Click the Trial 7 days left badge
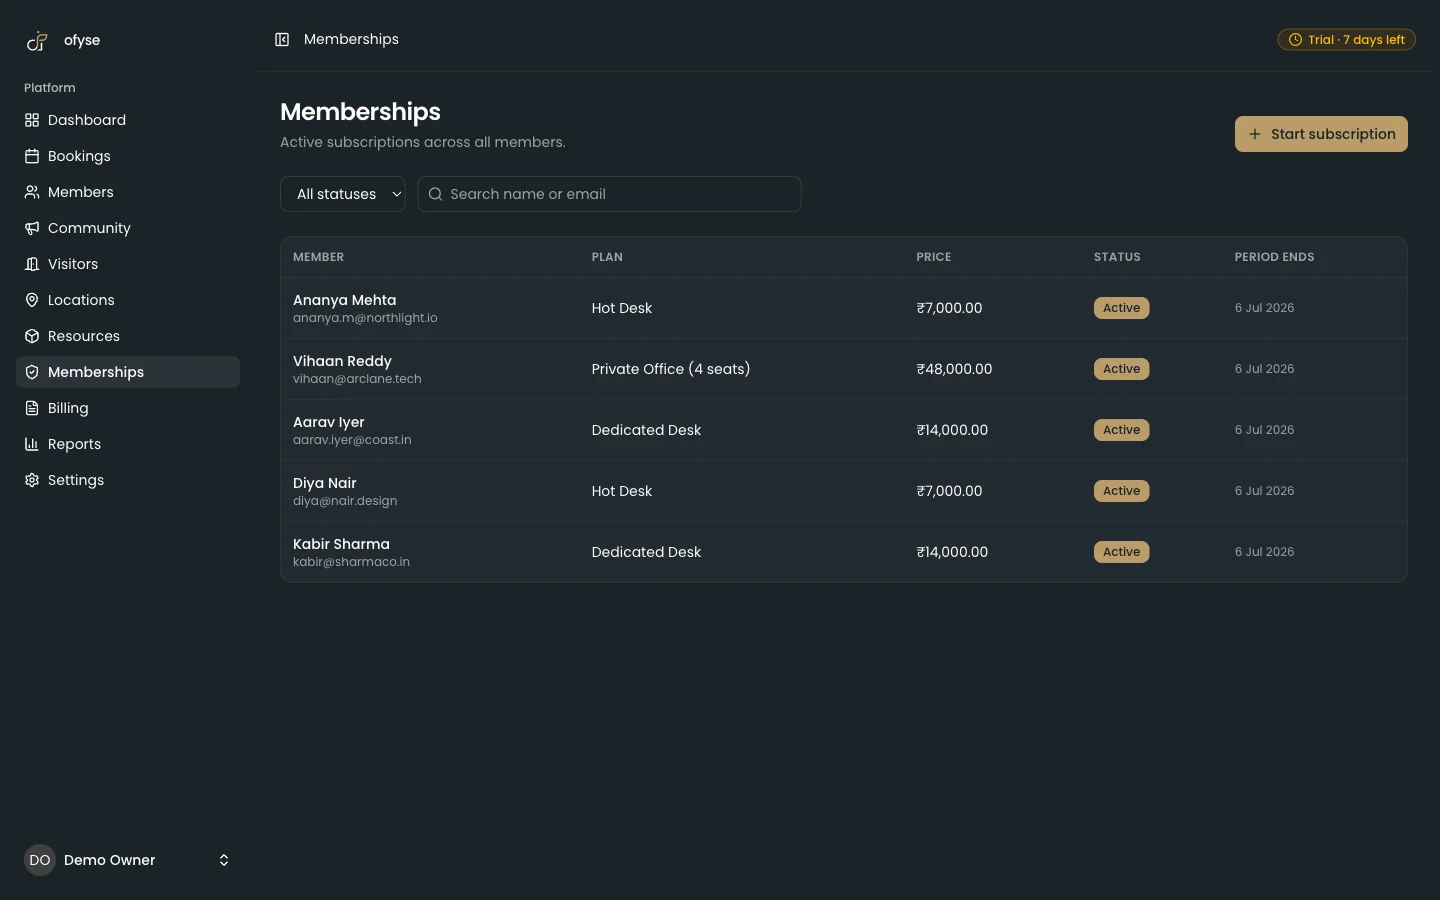Screen dimensions: 1440x900 point(1346,40)
